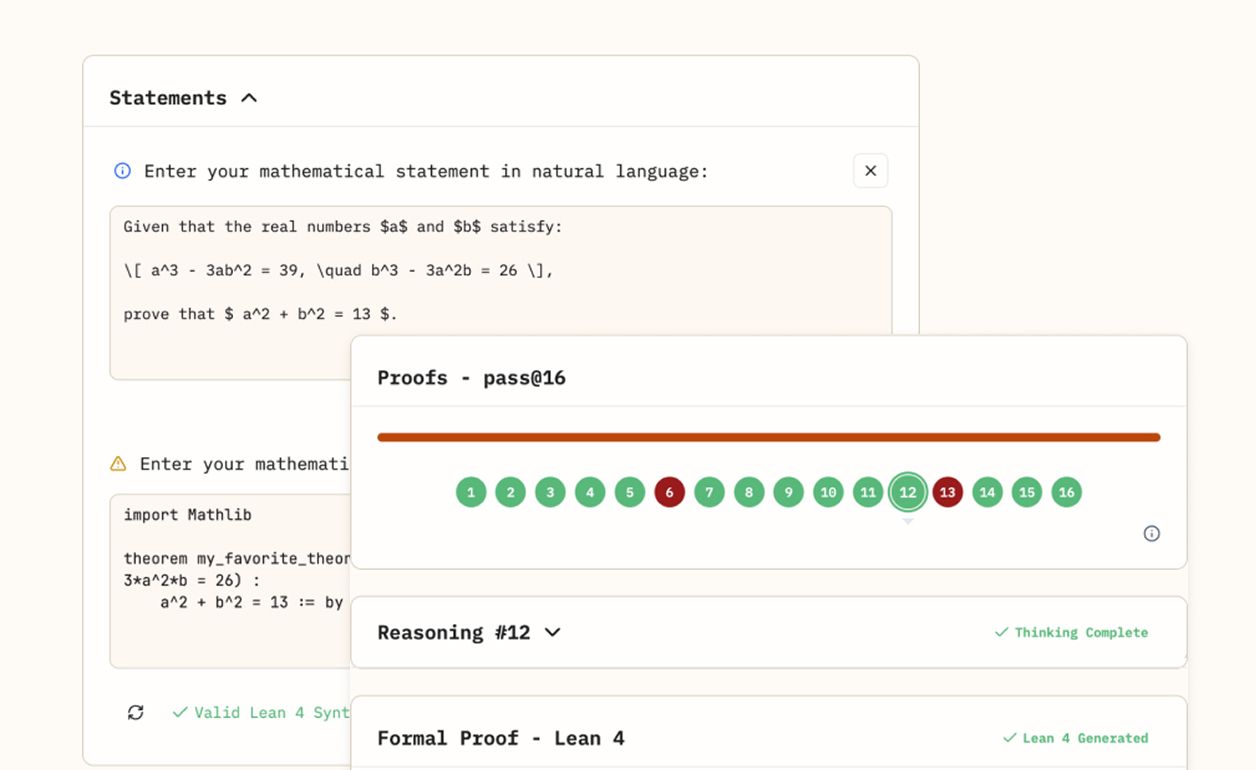
Task: Click the yellow warning triangle icon
Action: click(x=118, y=464)
